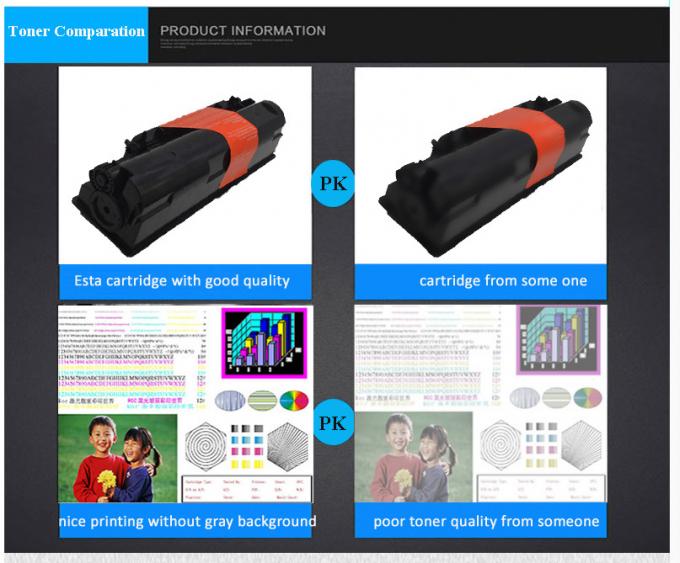This screenshot has height=563, width=680.
Task: Click the vivid color wheel oval
Action: 294,401
